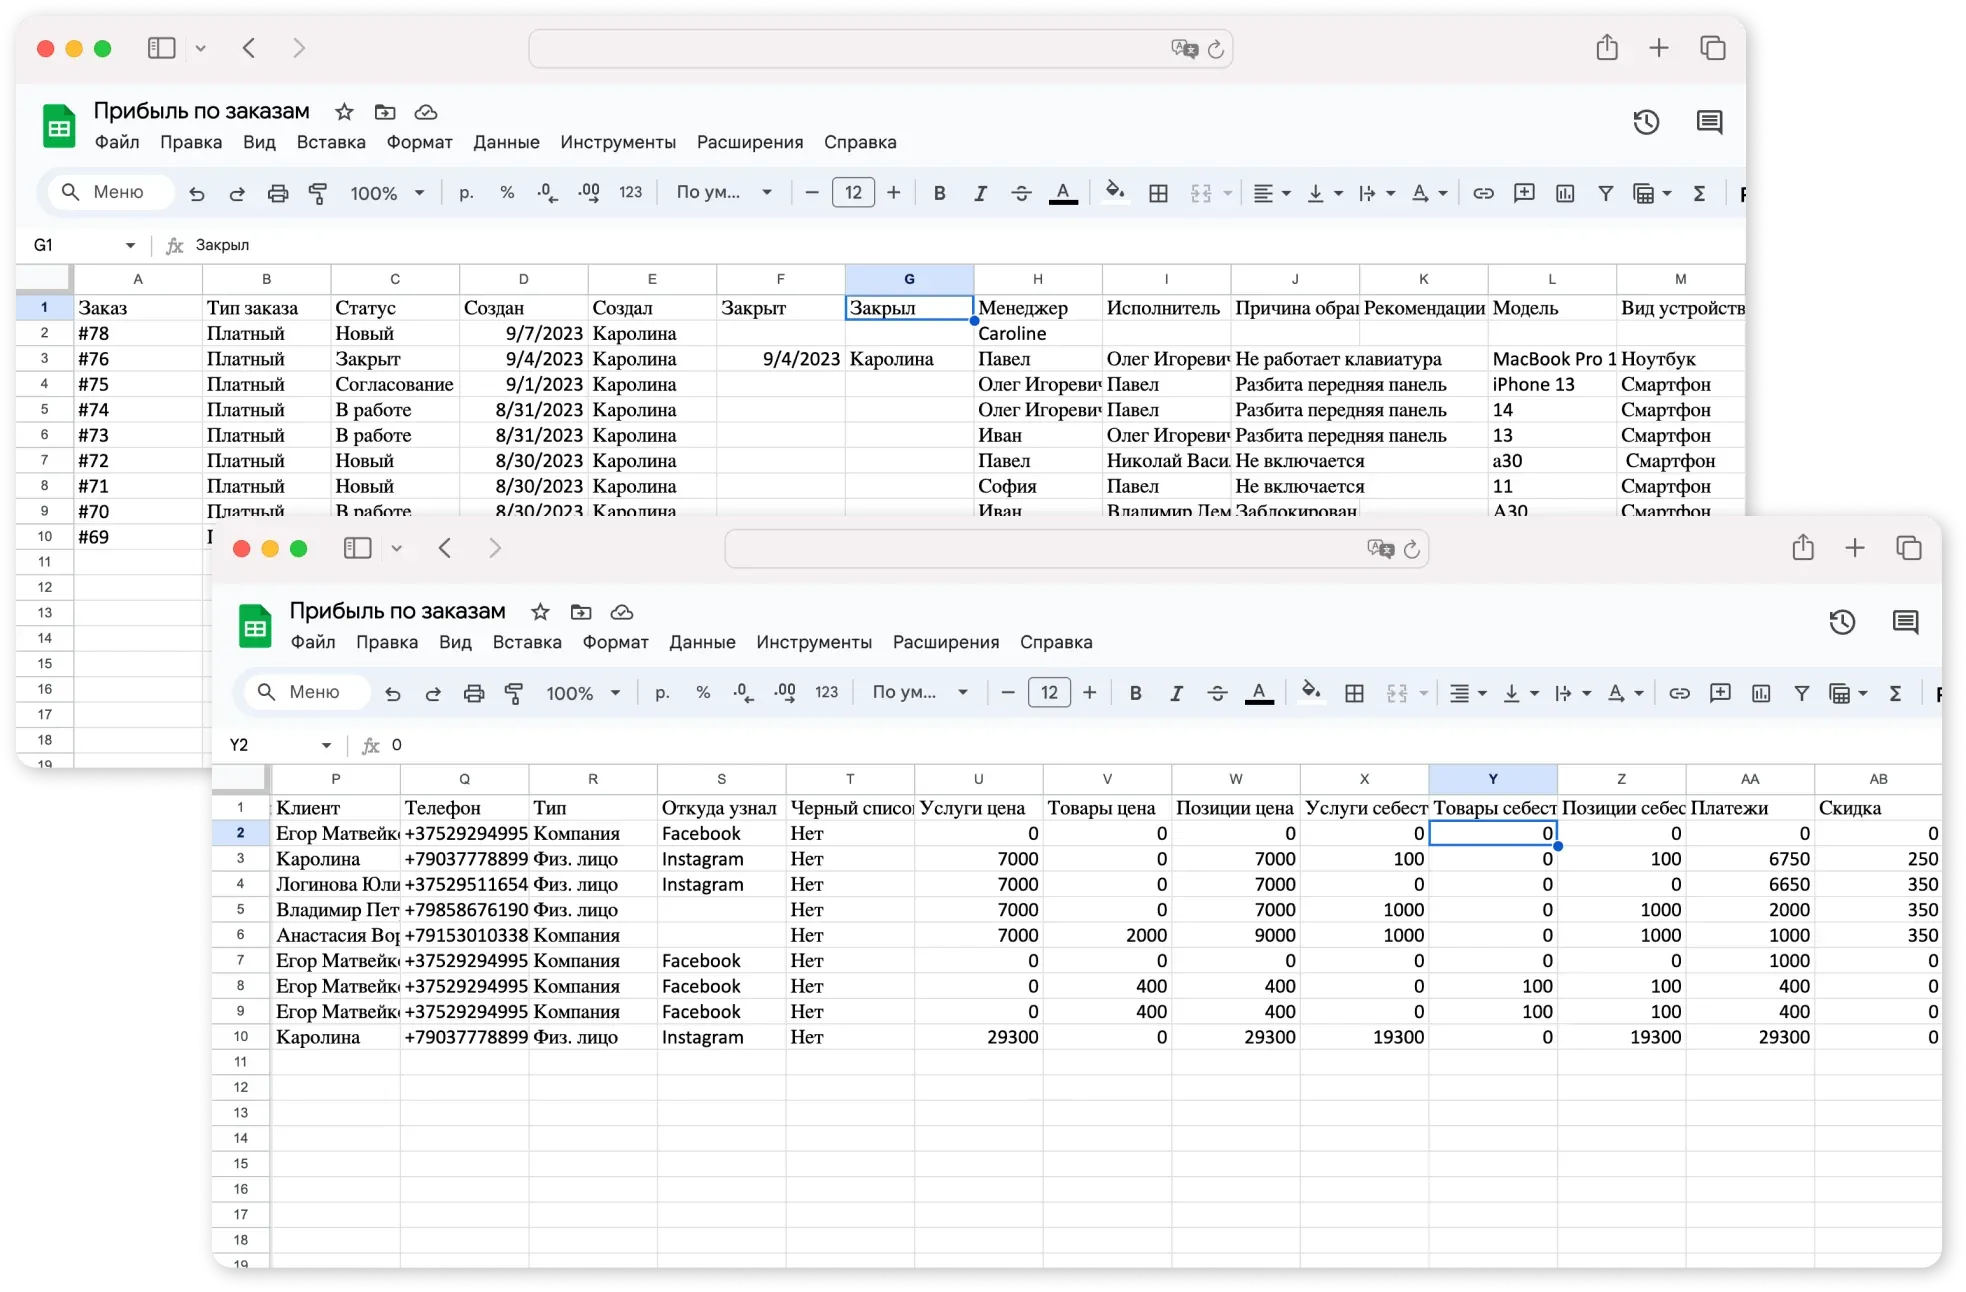This screenshot has height=1292, width=1966.
Task: Open the 100% zoom dropdown in the top window
Action: (387, 193)
